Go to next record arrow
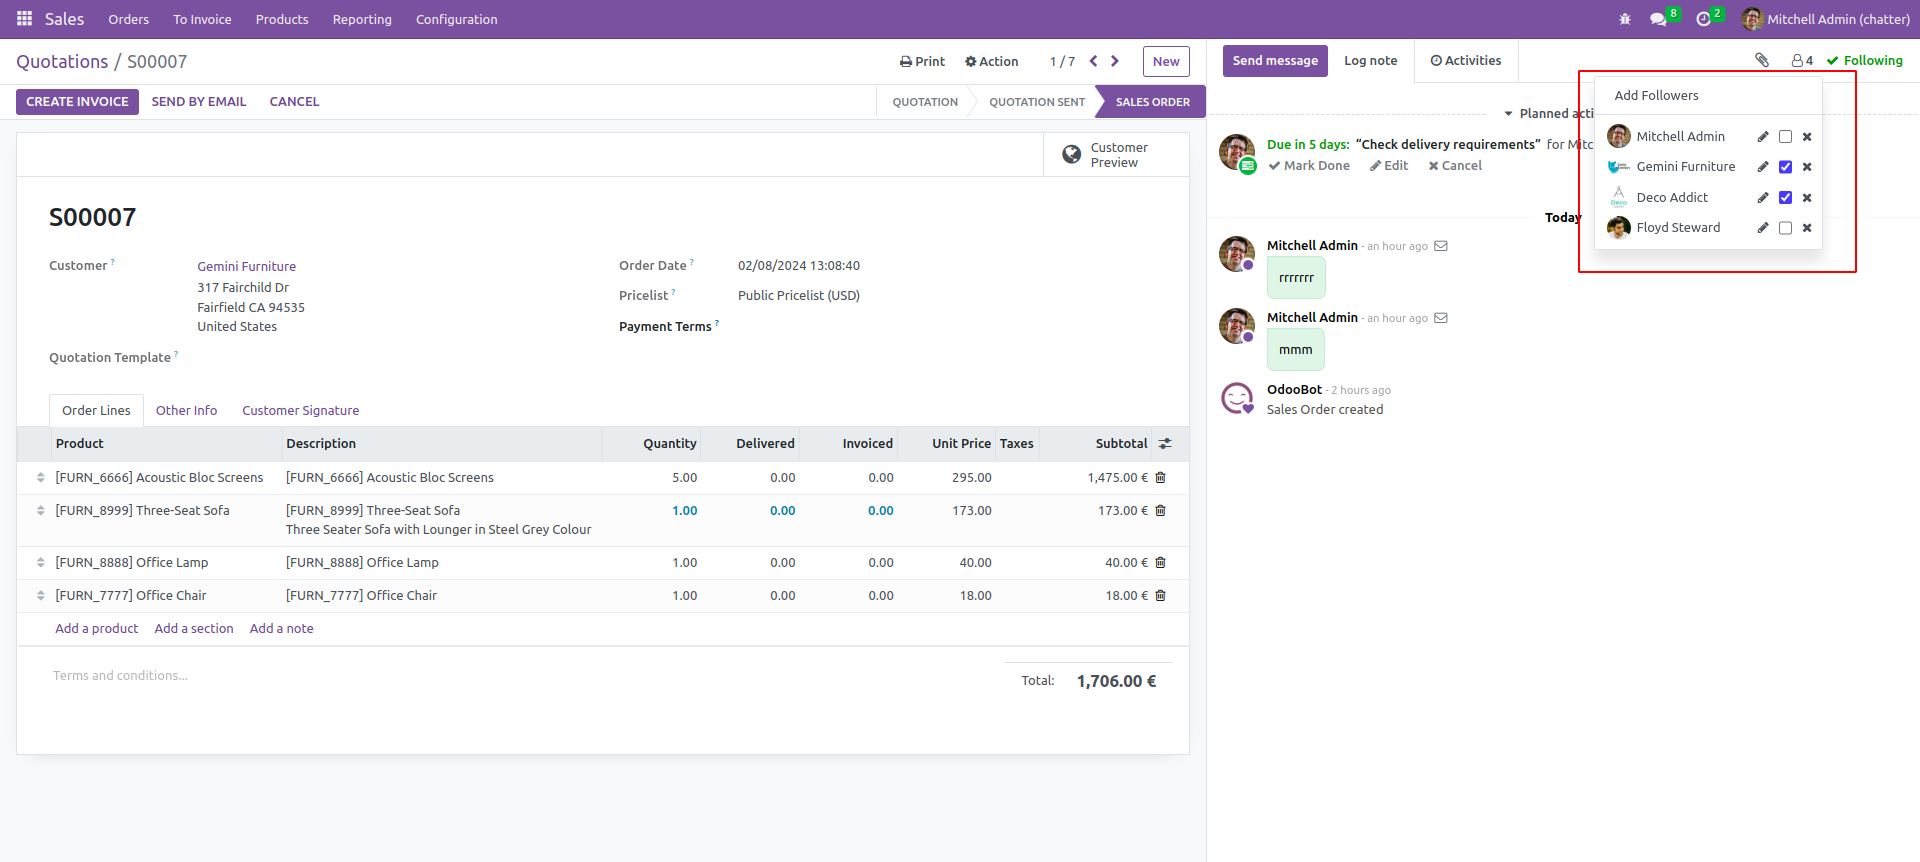This screenshot has width=1920, height=862. [1115, 61]
